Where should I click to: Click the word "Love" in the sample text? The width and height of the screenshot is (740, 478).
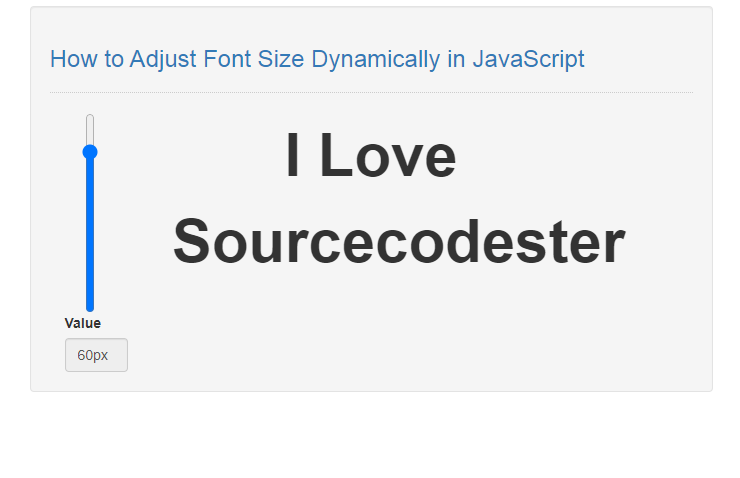(388, 157)
